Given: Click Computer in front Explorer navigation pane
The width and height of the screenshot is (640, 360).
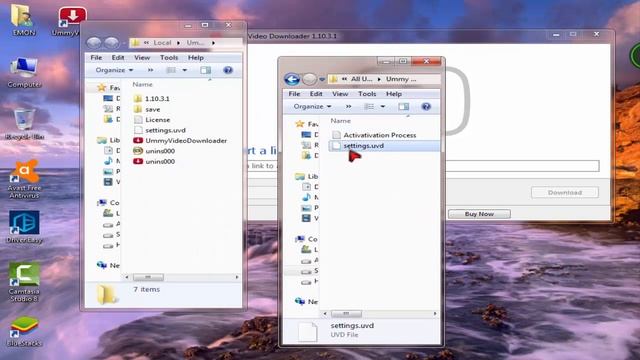Looking at the screenshot, I should [307, 239].
